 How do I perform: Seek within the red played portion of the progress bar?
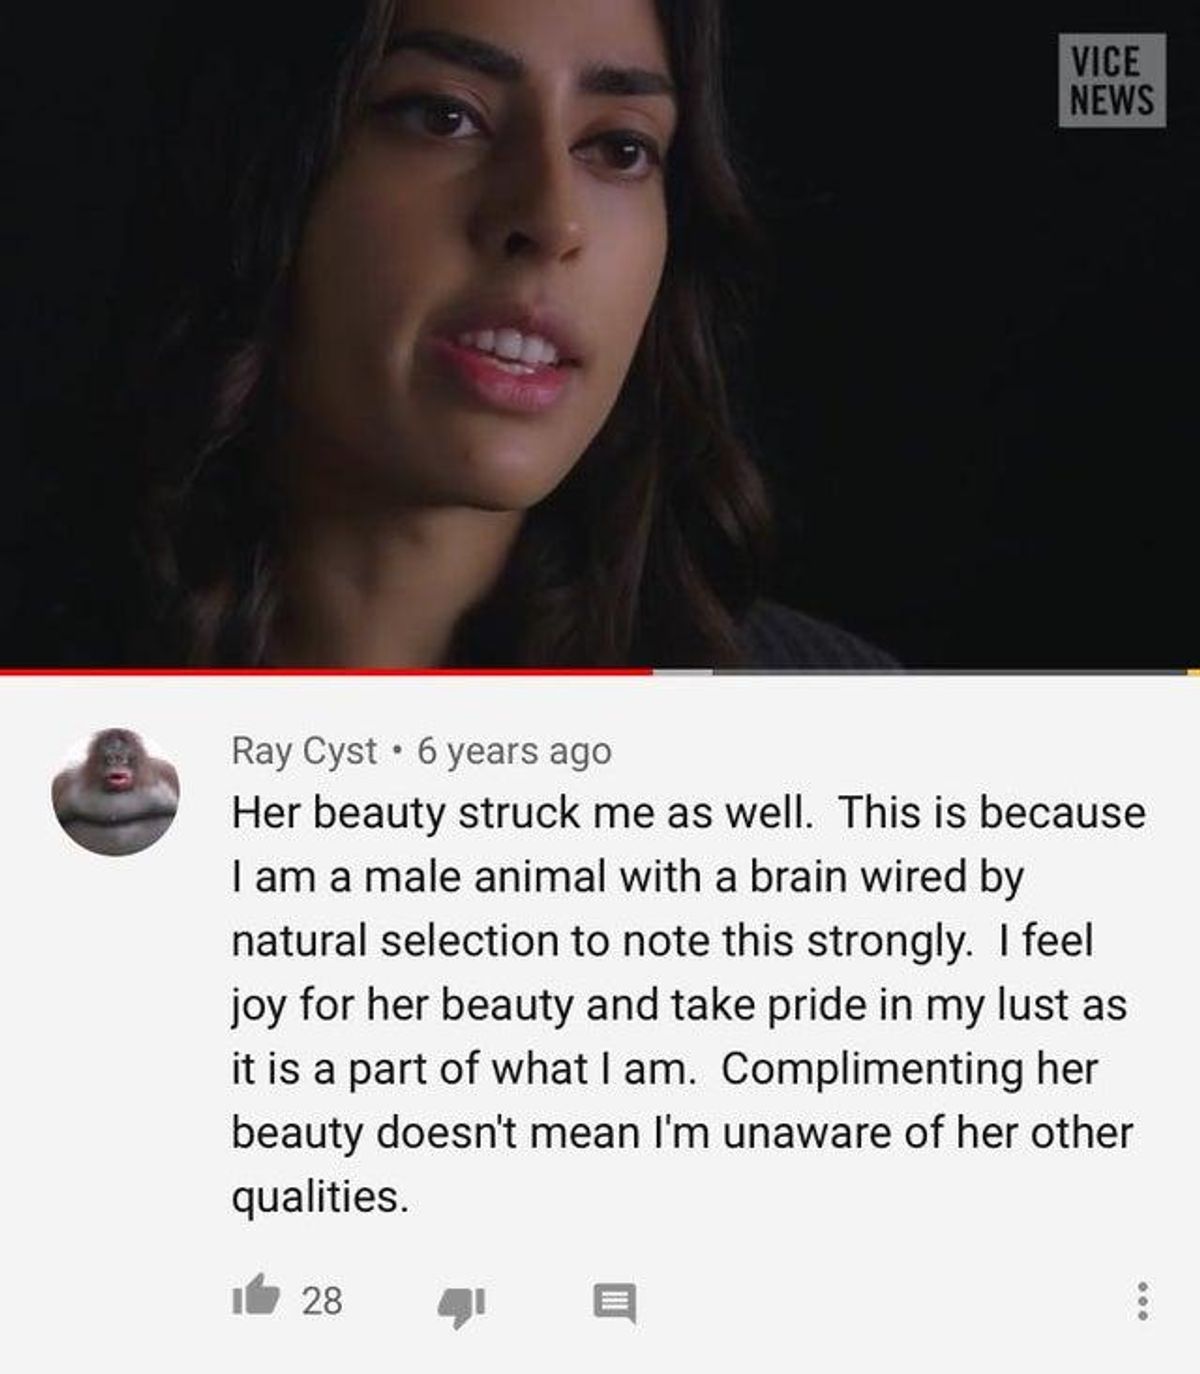click(x=326, y=672)
